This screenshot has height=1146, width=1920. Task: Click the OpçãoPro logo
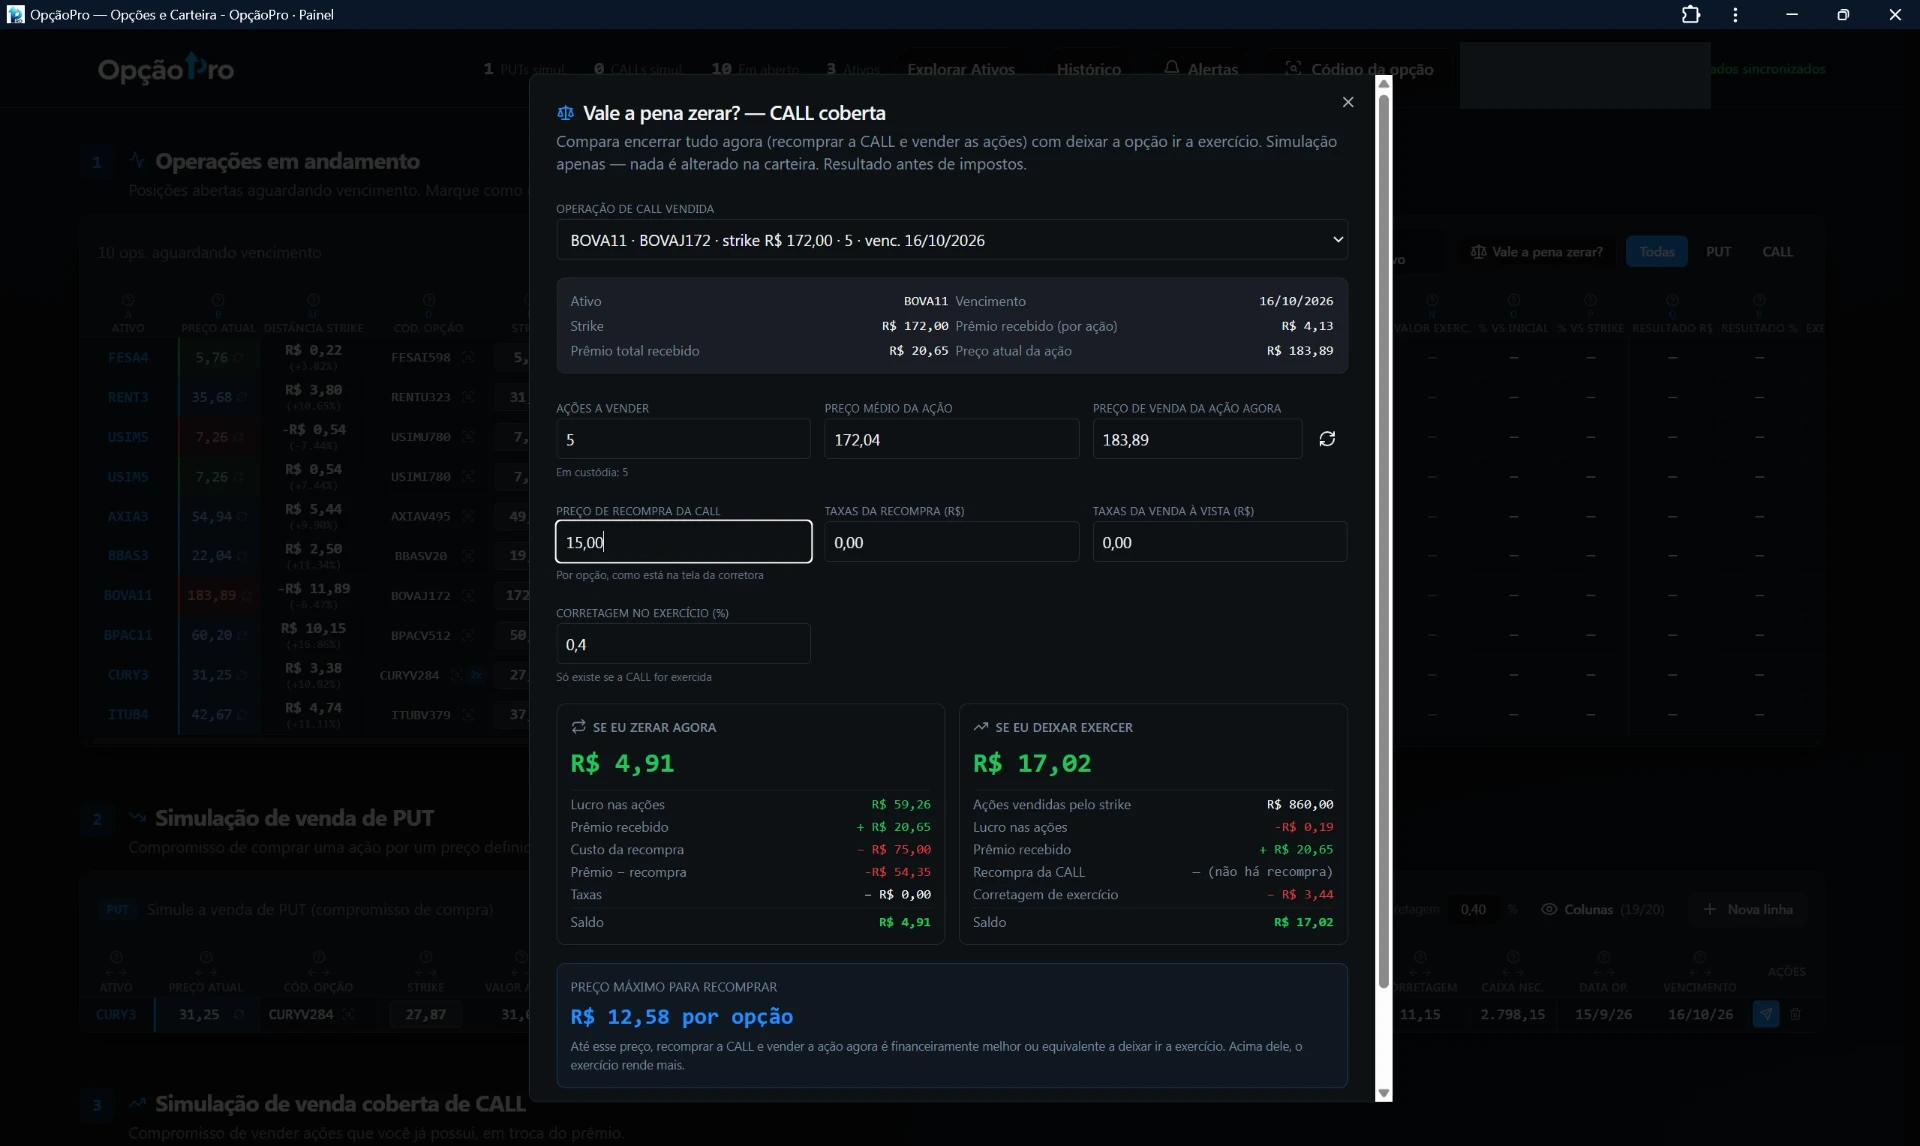(166, 69)
